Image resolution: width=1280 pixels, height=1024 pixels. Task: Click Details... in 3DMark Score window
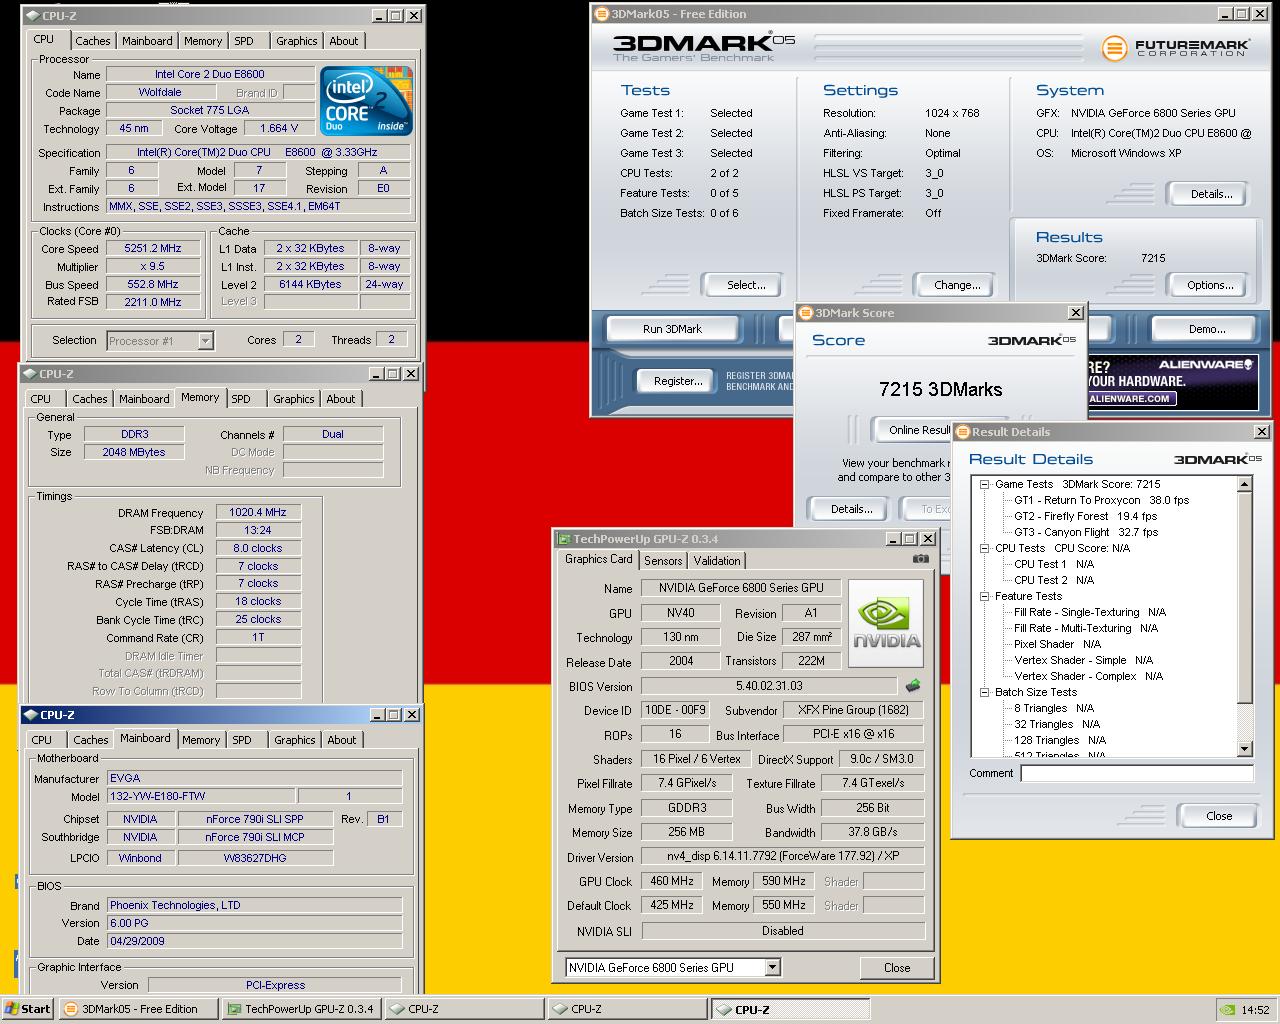pyautogui.click(x=851, y=509)
